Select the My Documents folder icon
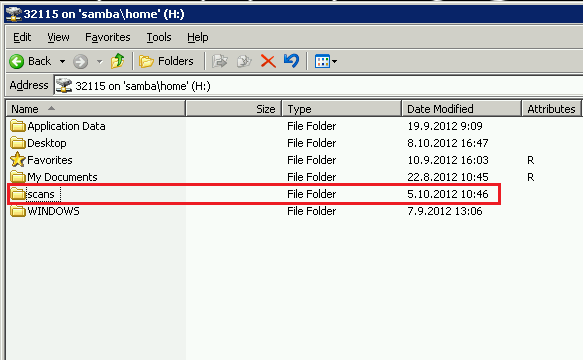 coord(17,177)
